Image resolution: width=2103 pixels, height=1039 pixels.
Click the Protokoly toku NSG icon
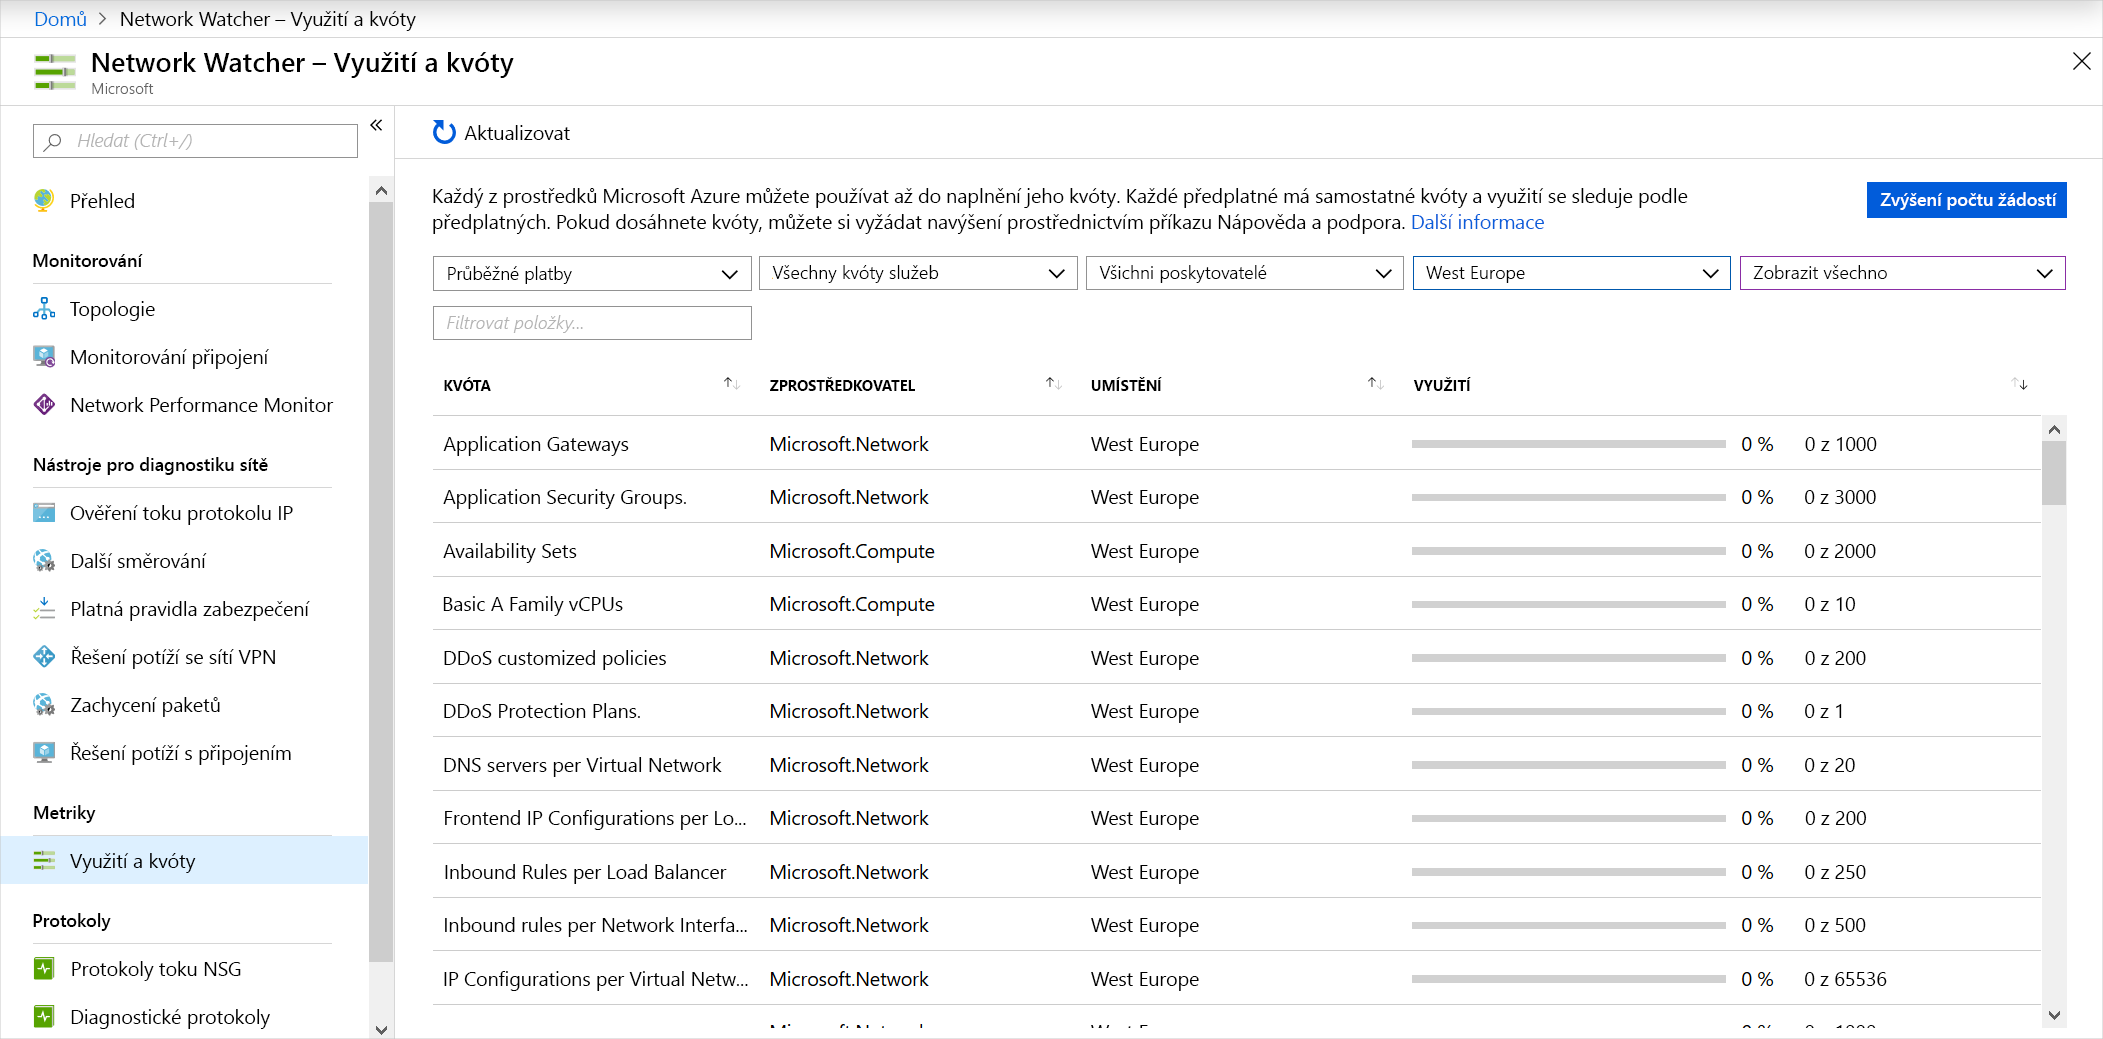pyautogui.click(x=44, y=969)
